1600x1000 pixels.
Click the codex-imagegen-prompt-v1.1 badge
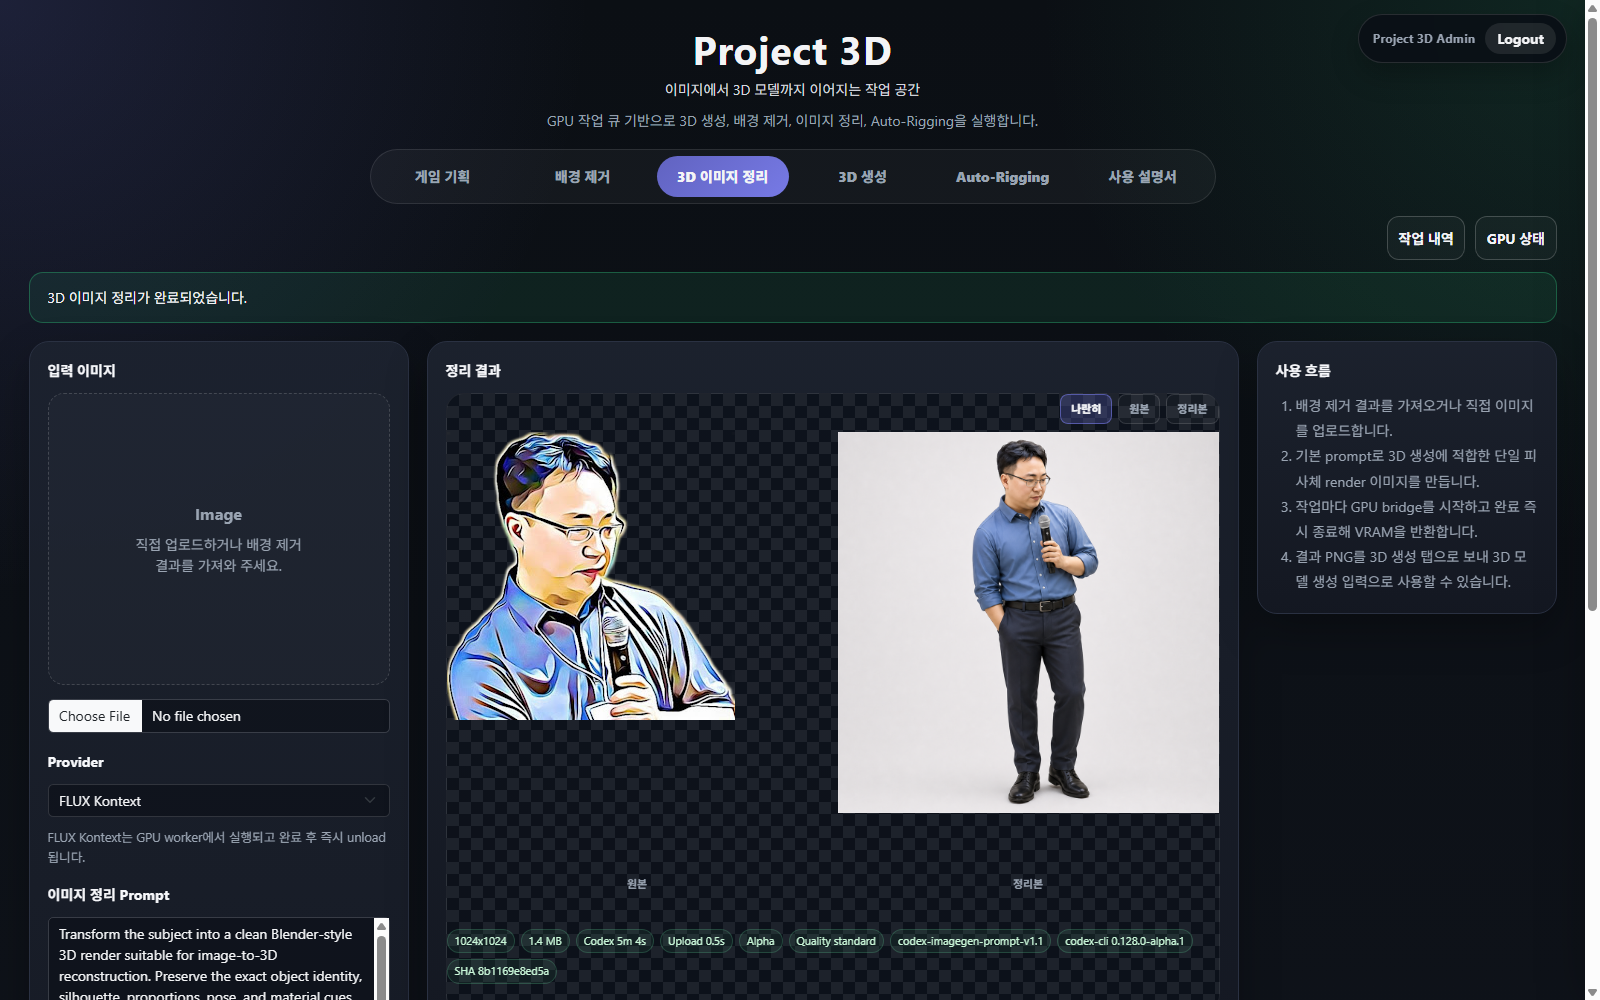tap(970, 941)
